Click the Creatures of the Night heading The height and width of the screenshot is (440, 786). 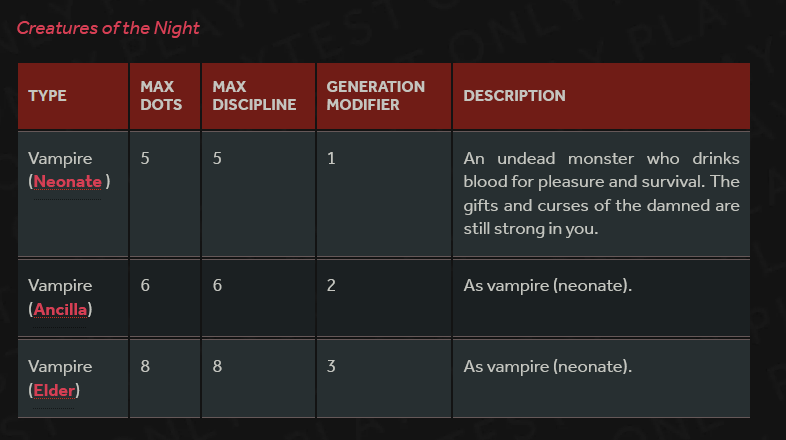(x=108, y=28)
